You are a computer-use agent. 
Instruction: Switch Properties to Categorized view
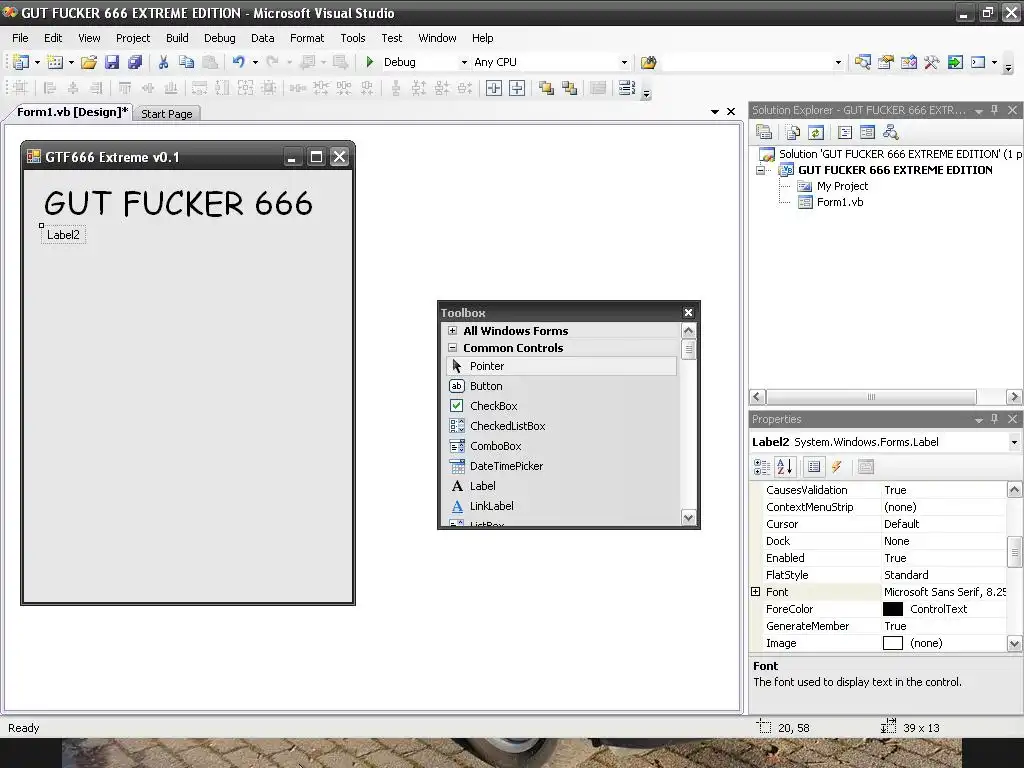762,467
